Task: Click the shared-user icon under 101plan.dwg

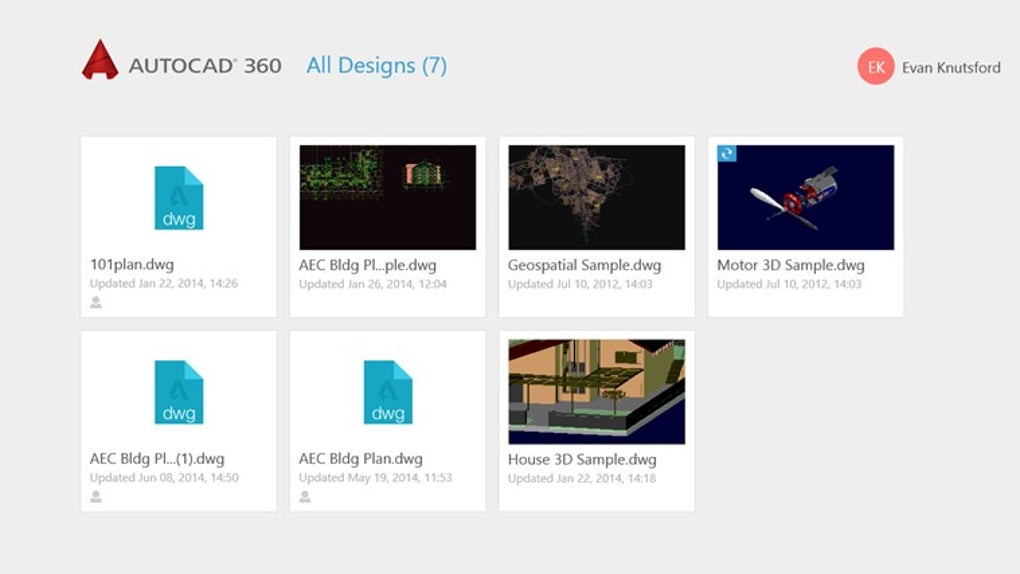Action: 96,302
